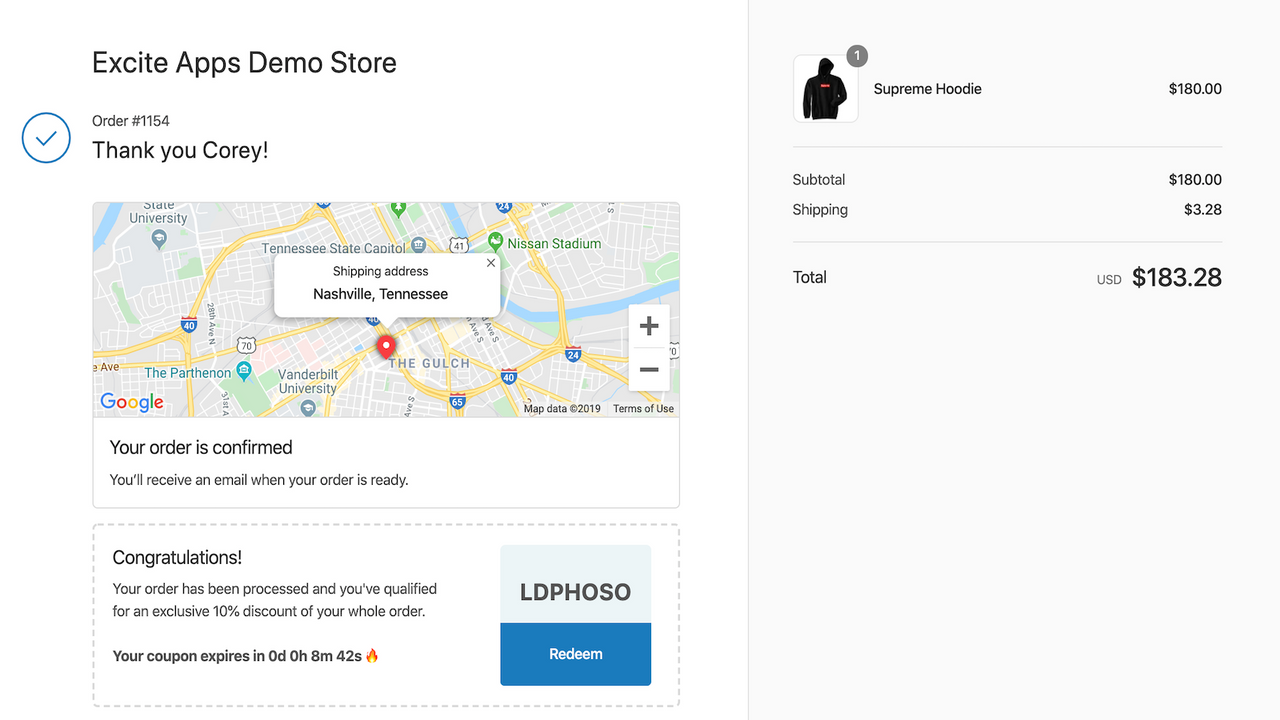The height and width of the screenshot is (720, 1280).
Task: Open map Terms of Use link
Action: (643, 408)
